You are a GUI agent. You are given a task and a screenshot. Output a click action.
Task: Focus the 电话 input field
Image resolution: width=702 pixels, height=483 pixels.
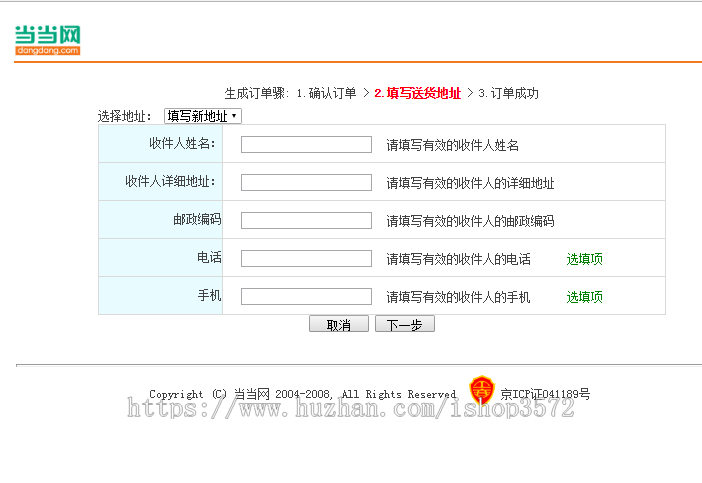tap(306, 259)
